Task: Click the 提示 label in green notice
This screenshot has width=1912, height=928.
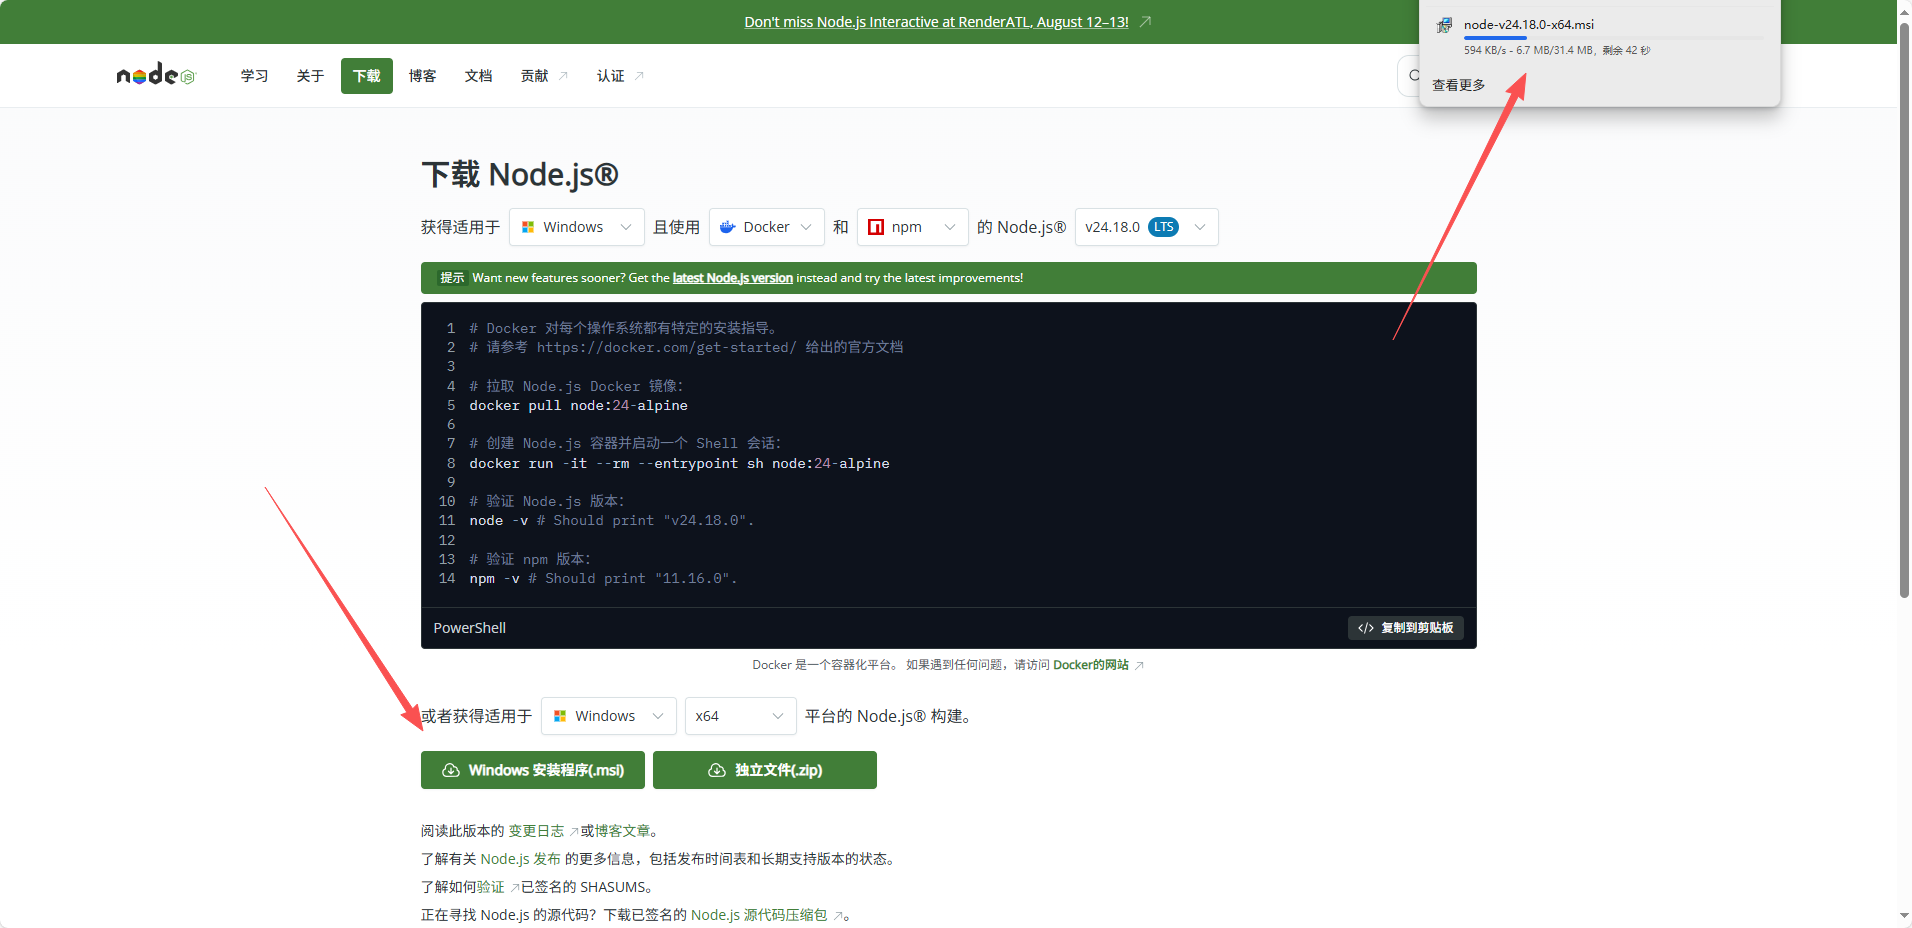Action: (452, 278)
